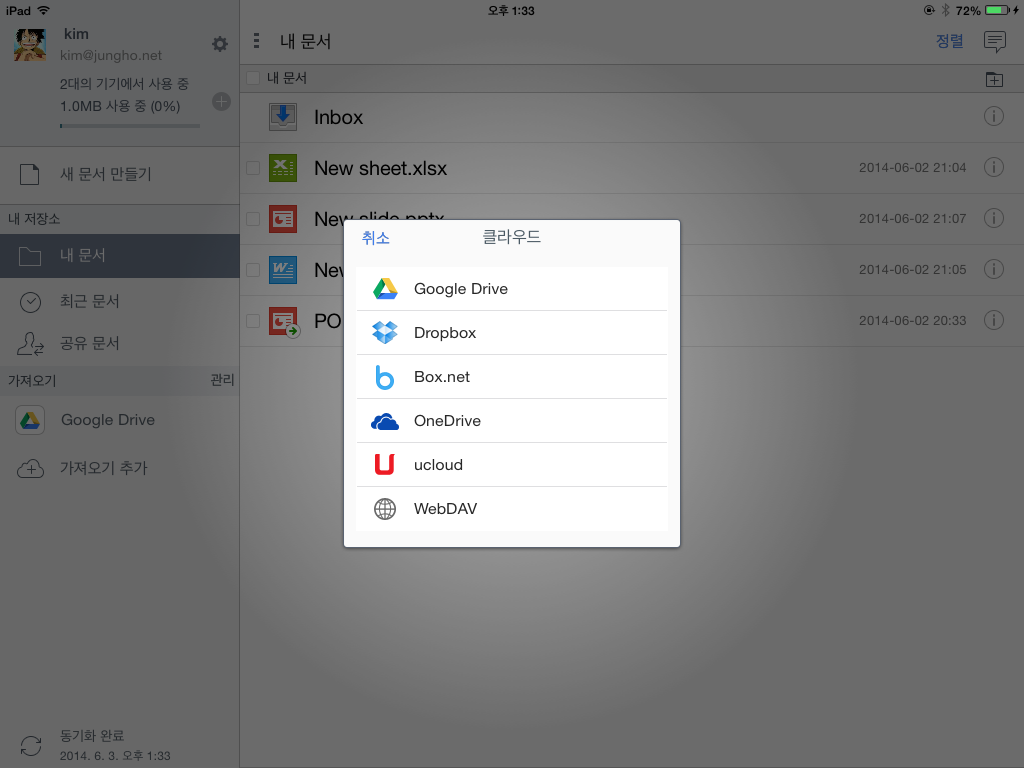Show info for file dated 2014-06-02 21:07
Screen dimensions: 1024x768
click(x=994, y=218)
